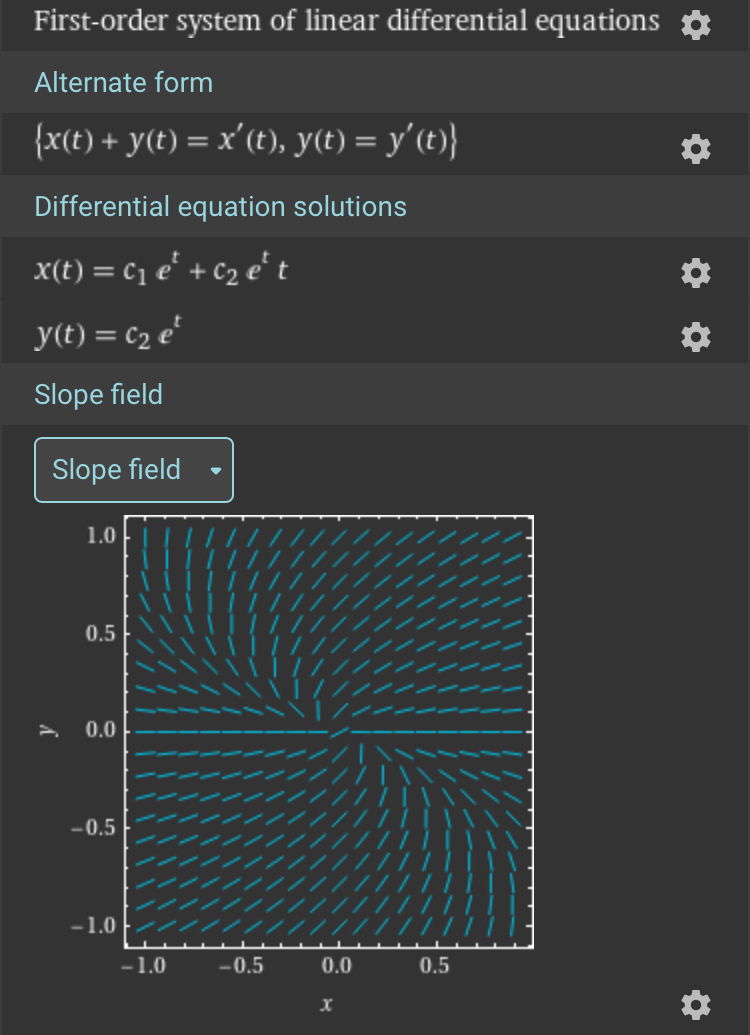Click the y axis label beside the plot
Viewport: 750px width, 1035px height.
pyautogui.click(x=46, y=731)
